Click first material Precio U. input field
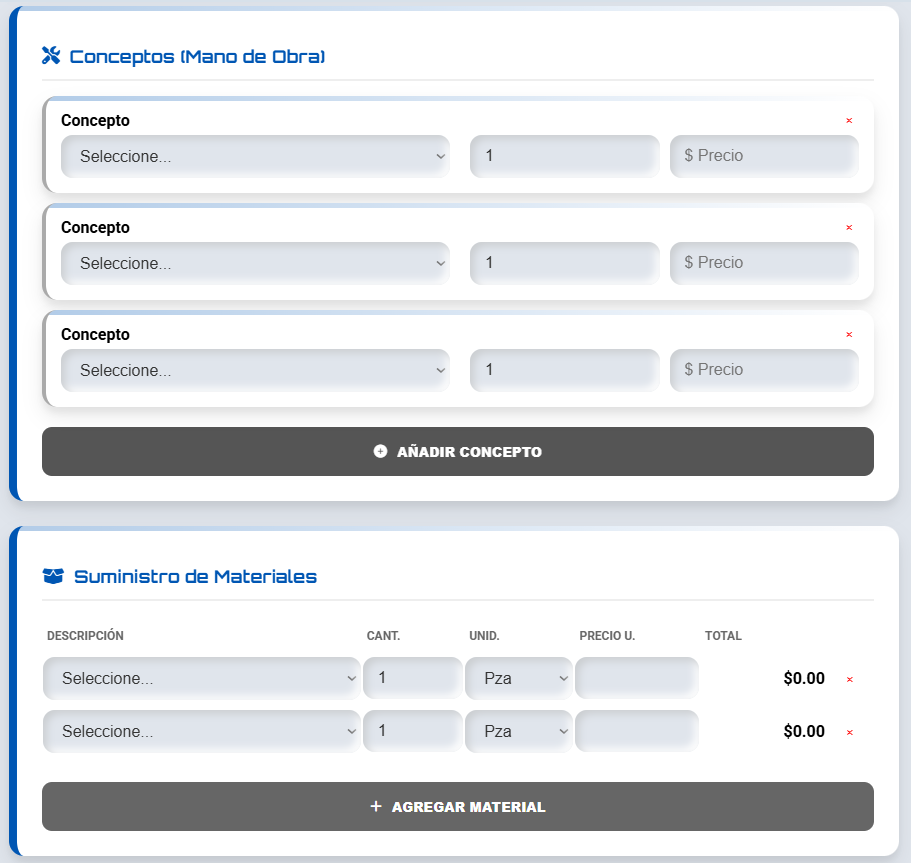Viewport: 911px width, 863px height. click(x=636, y=678)
